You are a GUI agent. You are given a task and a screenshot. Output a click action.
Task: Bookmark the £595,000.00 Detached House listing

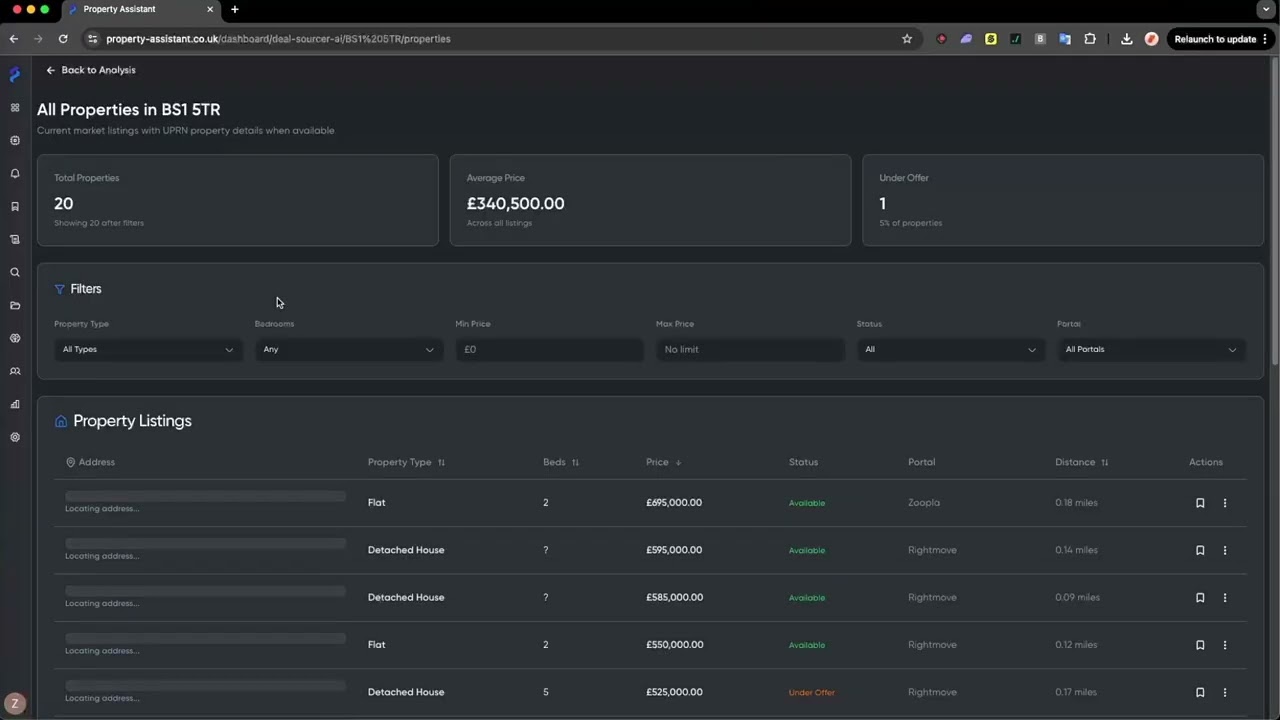(1200, 550)
